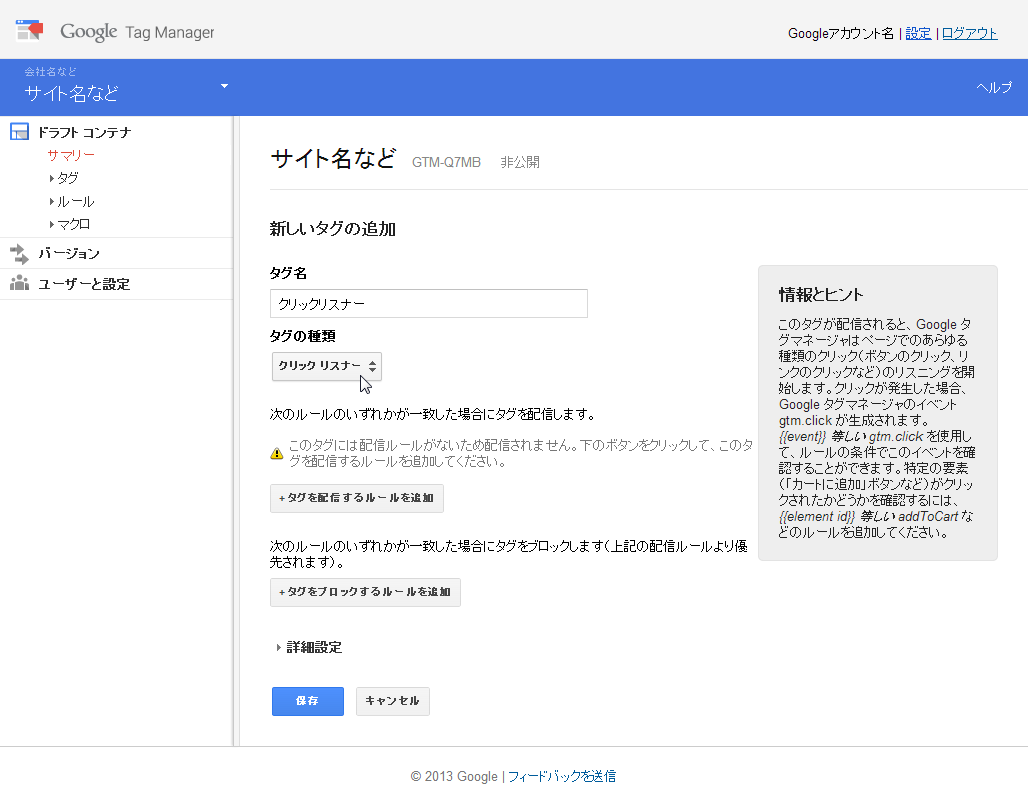Image resolution: width=1028 pixels, height=795 pixels.
Task: Click the 保存 button
Action: pyautogui.click(x=307, y=701)
